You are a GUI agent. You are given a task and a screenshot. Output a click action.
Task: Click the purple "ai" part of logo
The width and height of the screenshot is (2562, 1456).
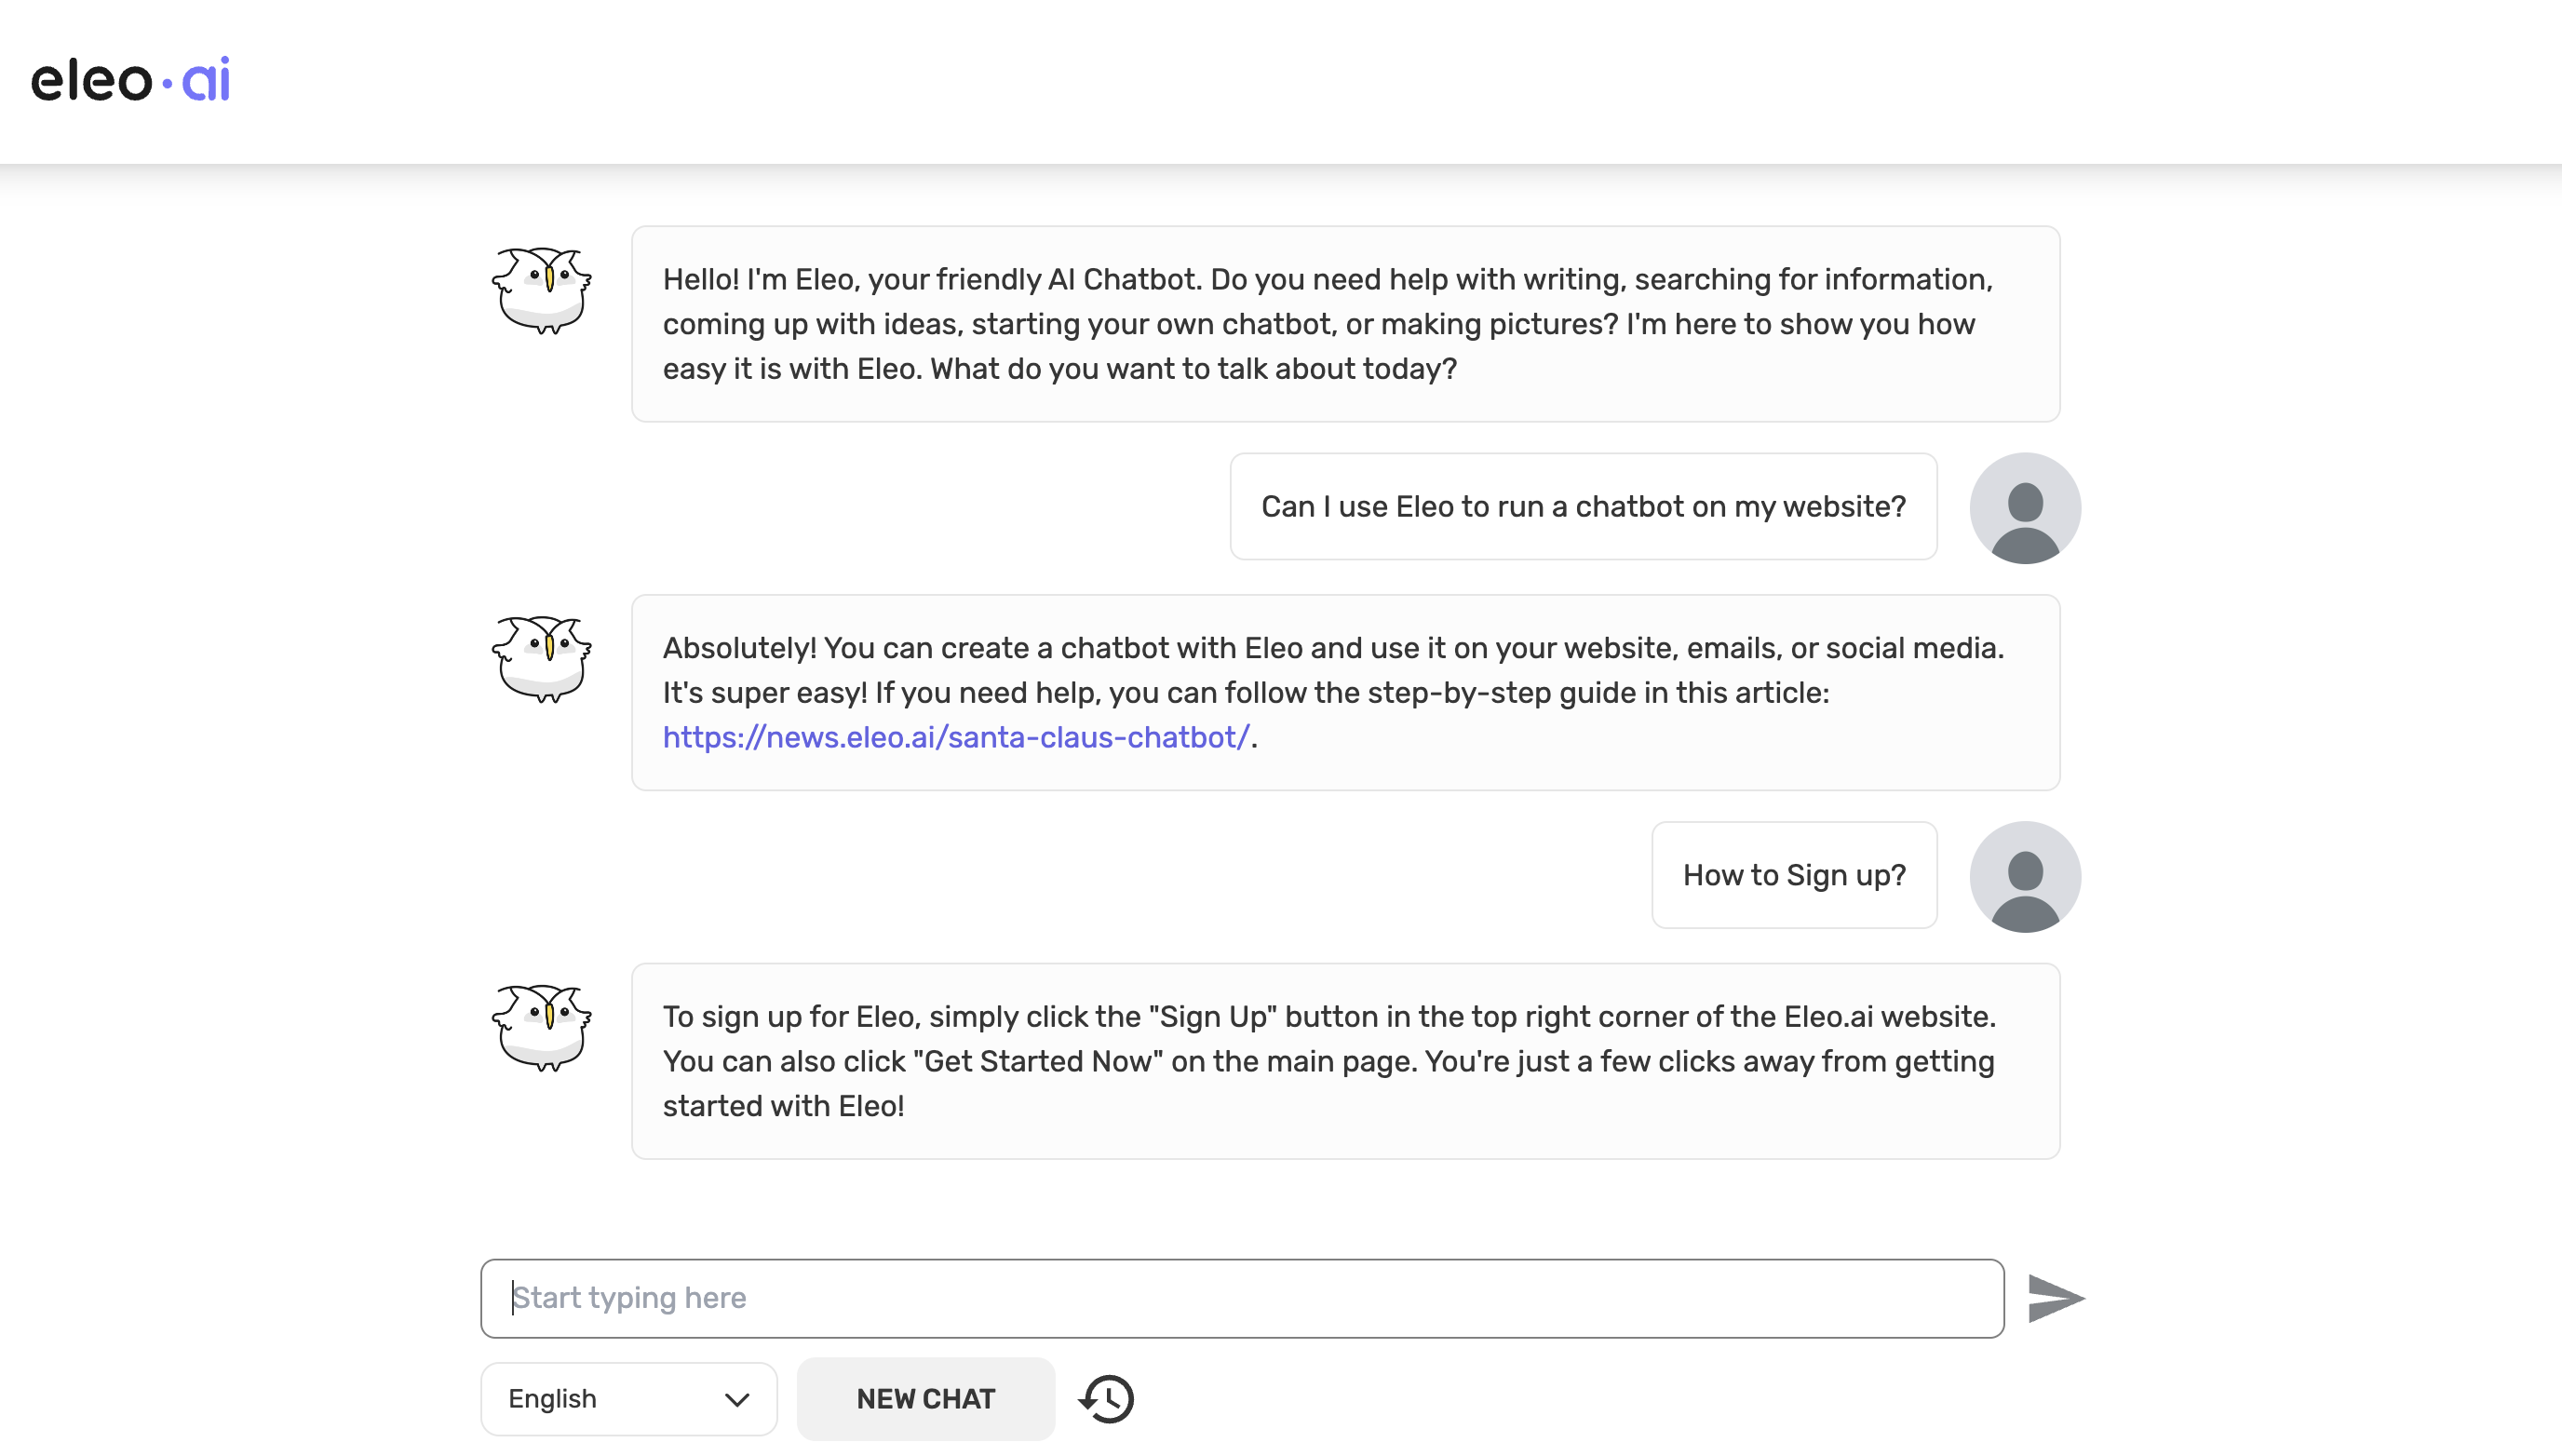pos(206,80)
